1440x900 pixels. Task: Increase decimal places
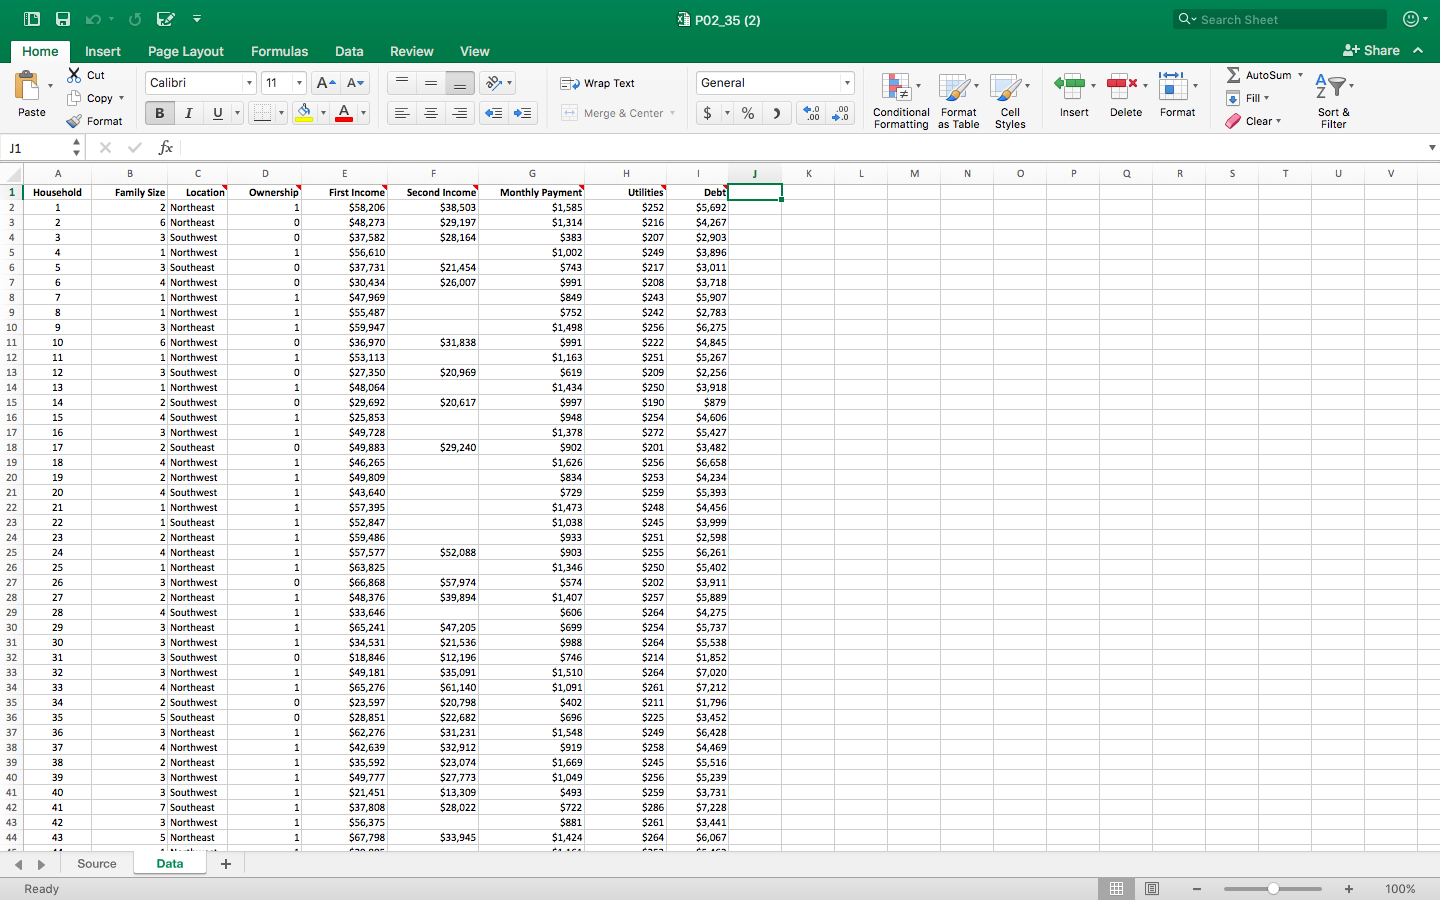[x=812, y=113]
